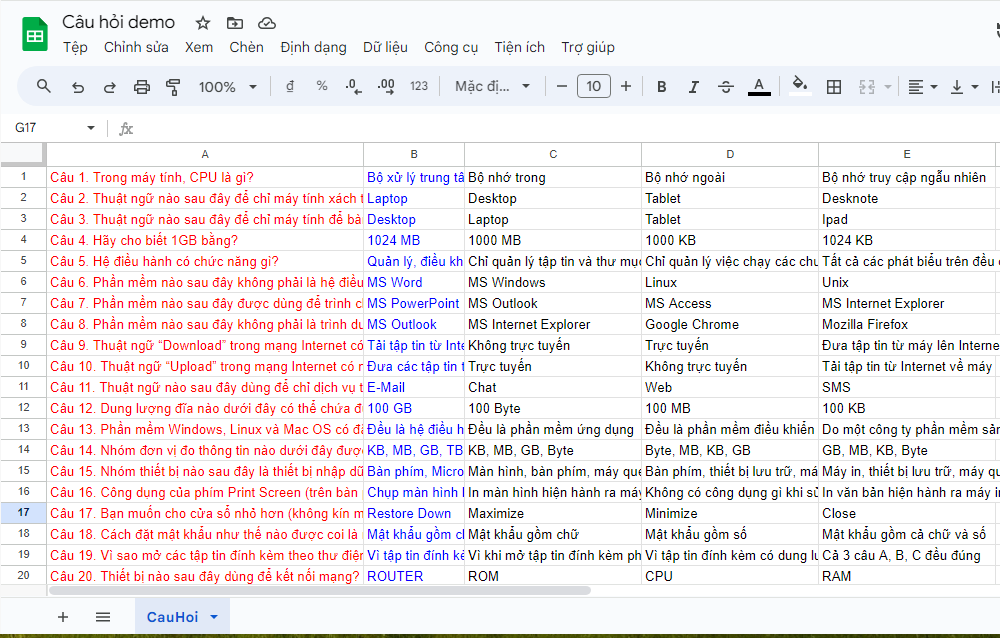1000x638 pixels.
Task: Increase font size with plus button
Action: pyautogui.click(x=626, y=86)
